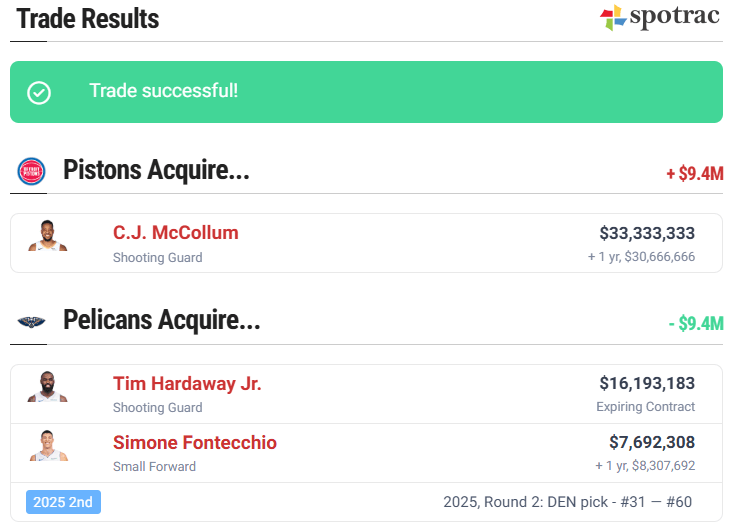735x532 pixels.
Task: Click the New Orleans Pelicans team logo
Action: coord(31,321)
